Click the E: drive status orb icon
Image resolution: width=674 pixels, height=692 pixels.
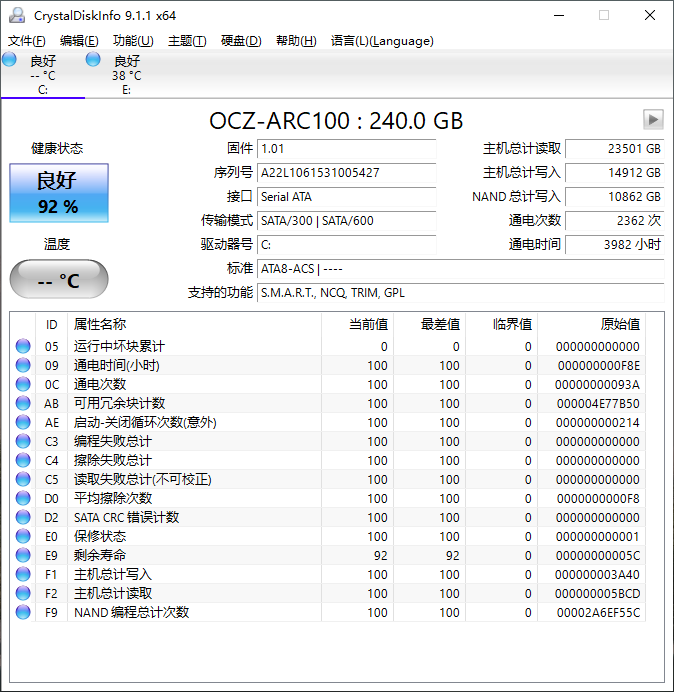pyautogui.click(x=93, y=61)
